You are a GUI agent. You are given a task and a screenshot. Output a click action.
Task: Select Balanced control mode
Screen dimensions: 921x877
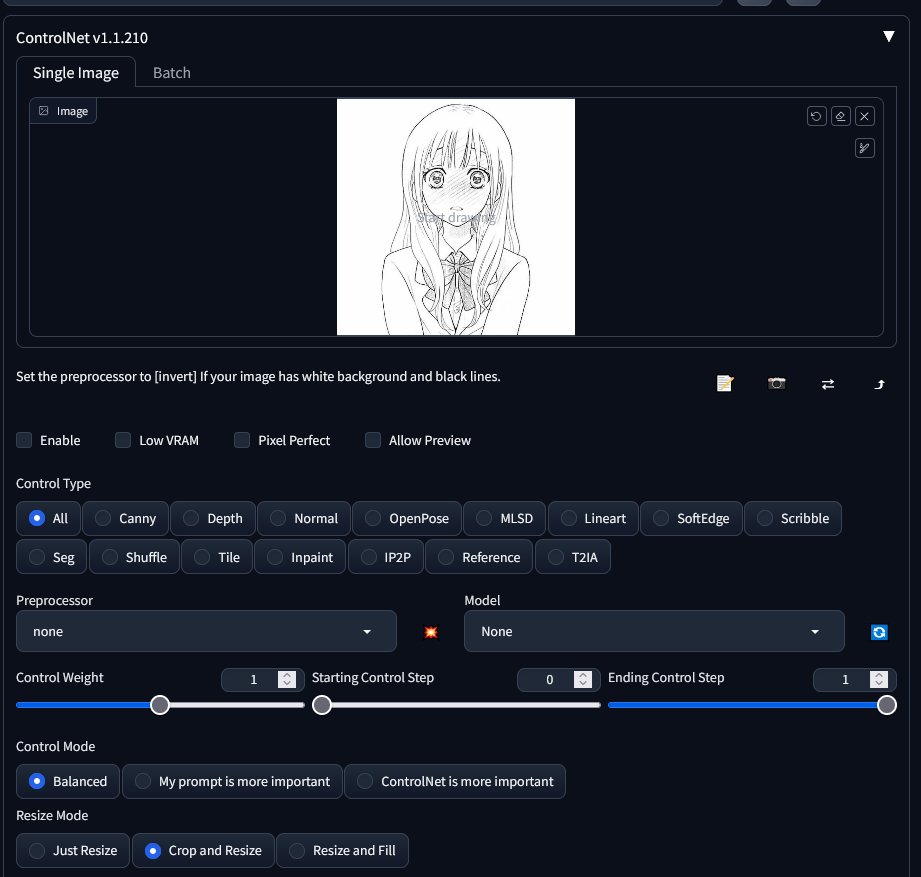click(68, 782)
